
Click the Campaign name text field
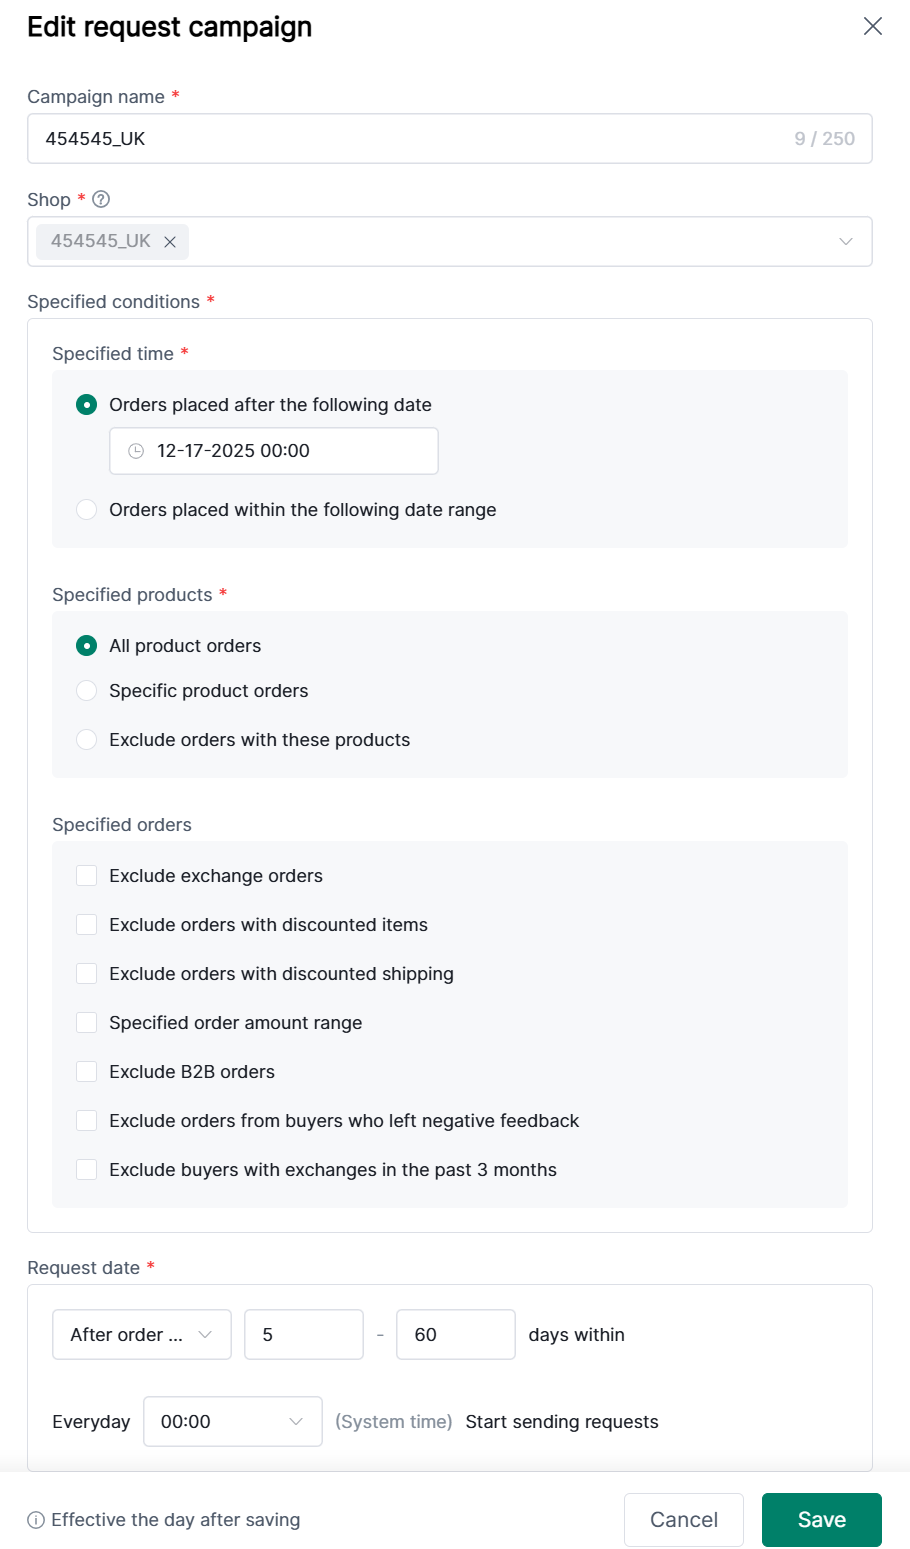point(410,139)
